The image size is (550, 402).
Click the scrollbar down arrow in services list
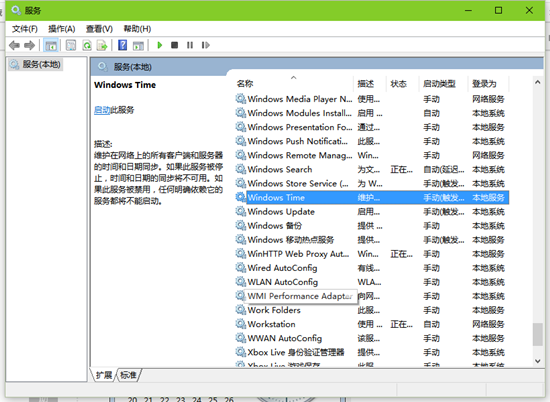(537, 361)
